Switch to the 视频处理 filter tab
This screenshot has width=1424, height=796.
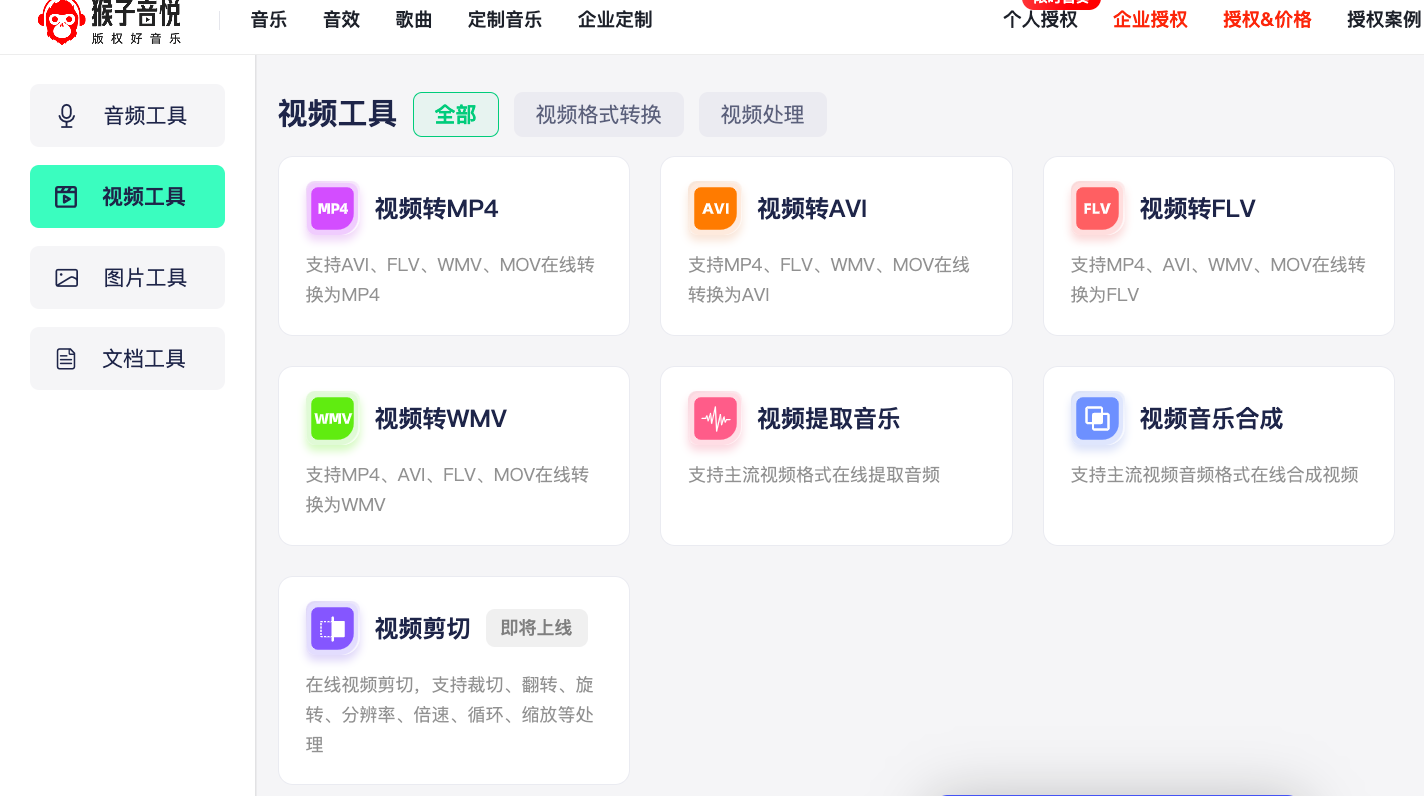click(762, 114)
